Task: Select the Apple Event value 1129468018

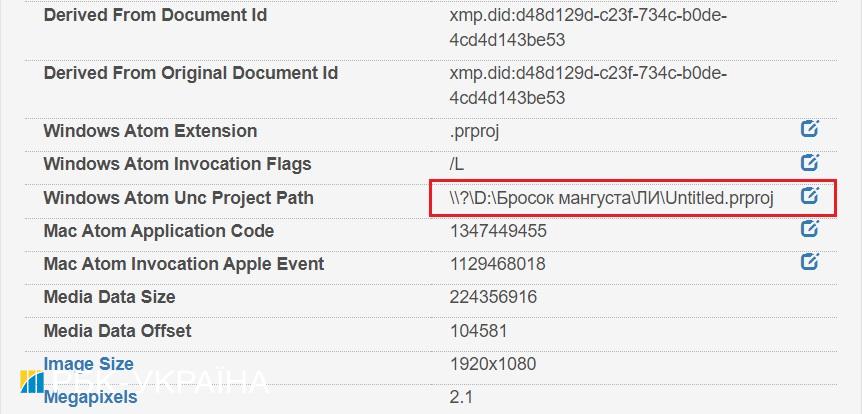Action: (498, 264)
